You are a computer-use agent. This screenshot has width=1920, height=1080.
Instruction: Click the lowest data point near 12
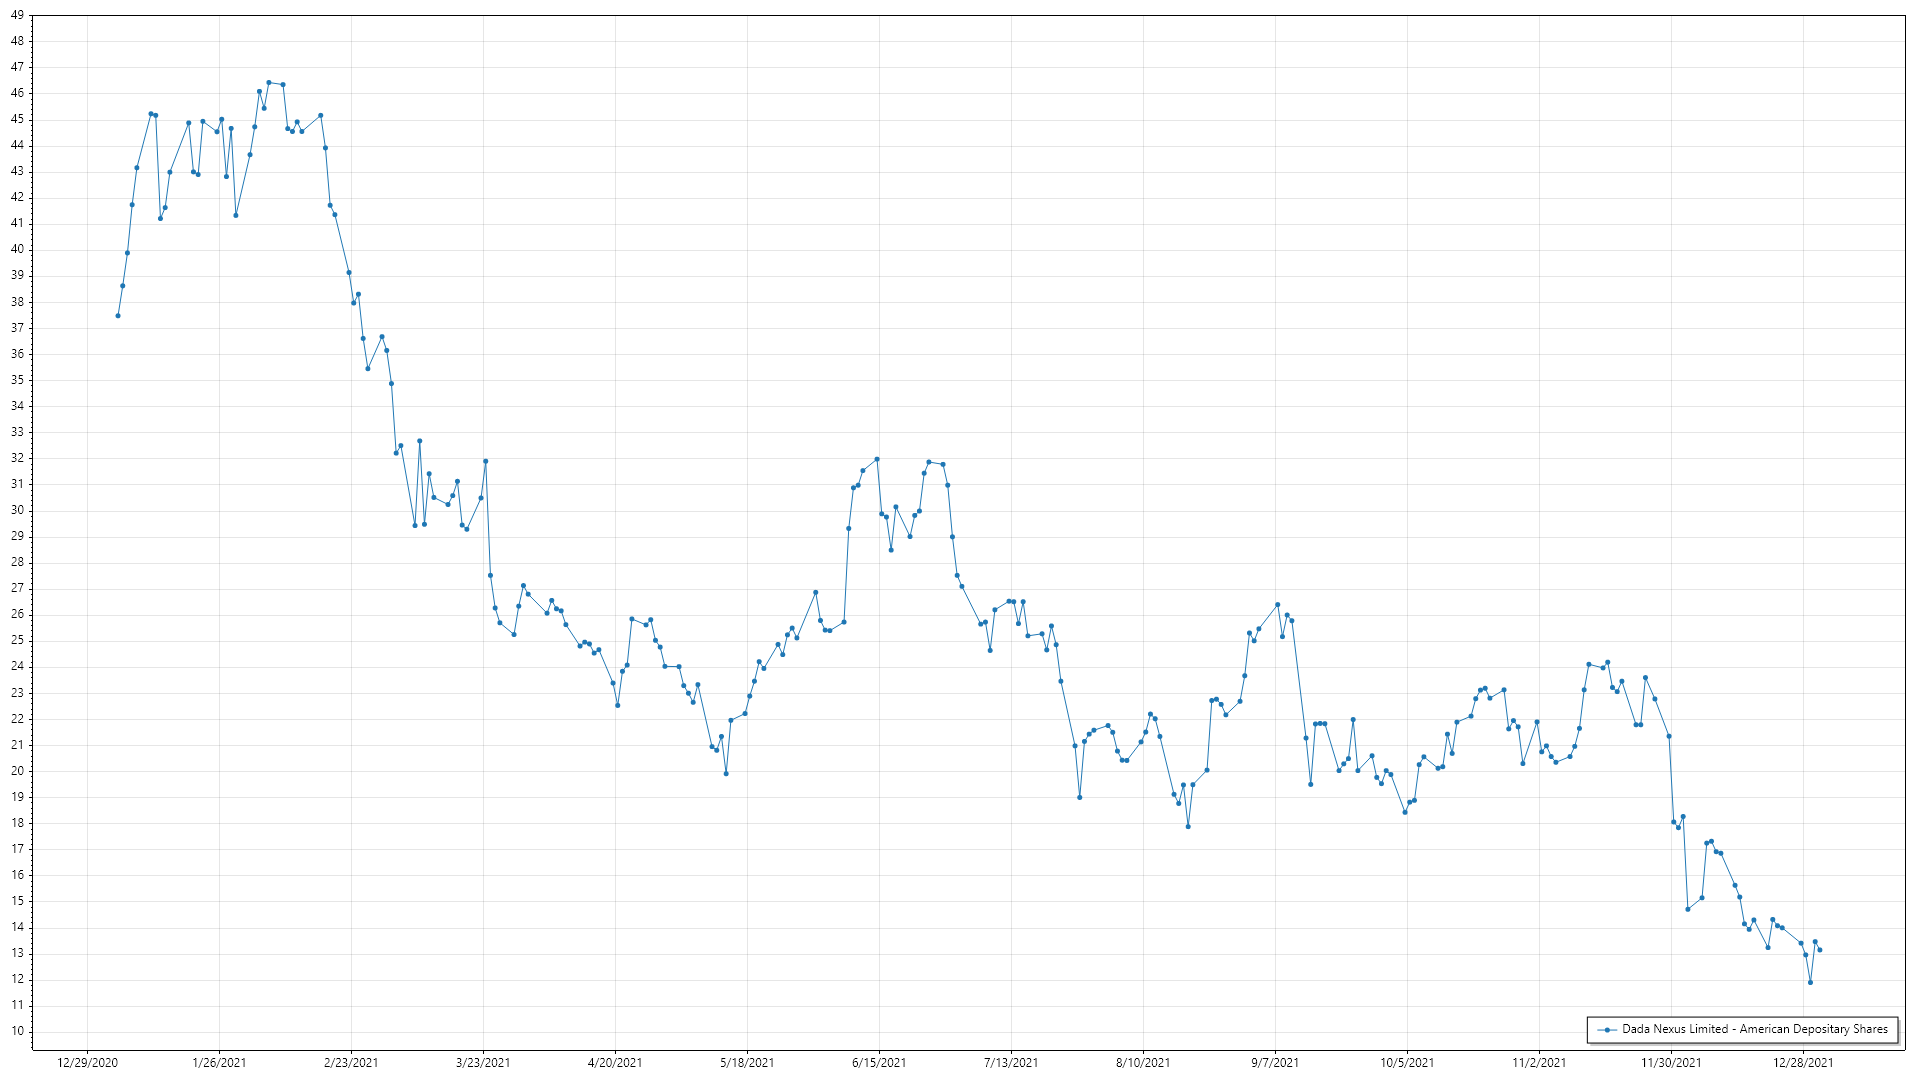coord(1810,983)
